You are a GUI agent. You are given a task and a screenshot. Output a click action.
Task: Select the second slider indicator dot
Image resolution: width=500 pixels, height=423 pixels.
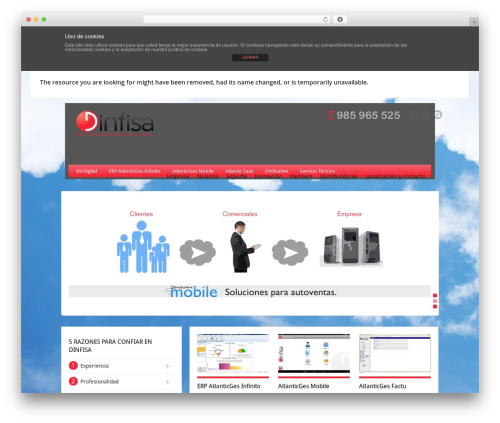pos(435,301)
